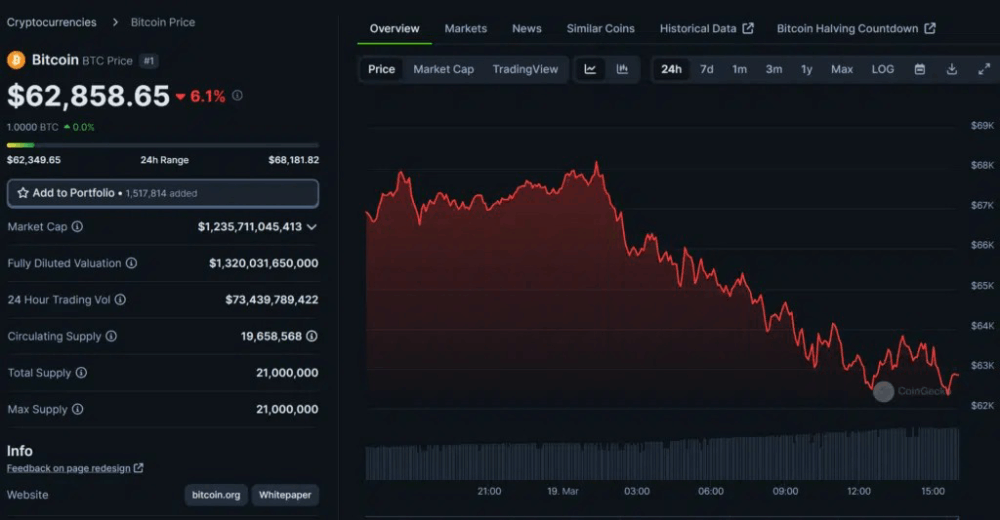Open the bitcoin.org website link

coord(216,494)
